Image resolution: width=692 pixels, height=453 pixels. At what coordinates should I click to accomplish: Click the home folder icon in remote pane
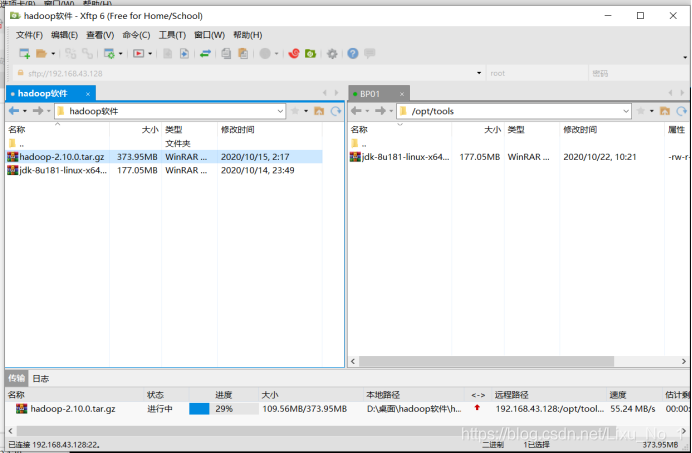[665, 111]
